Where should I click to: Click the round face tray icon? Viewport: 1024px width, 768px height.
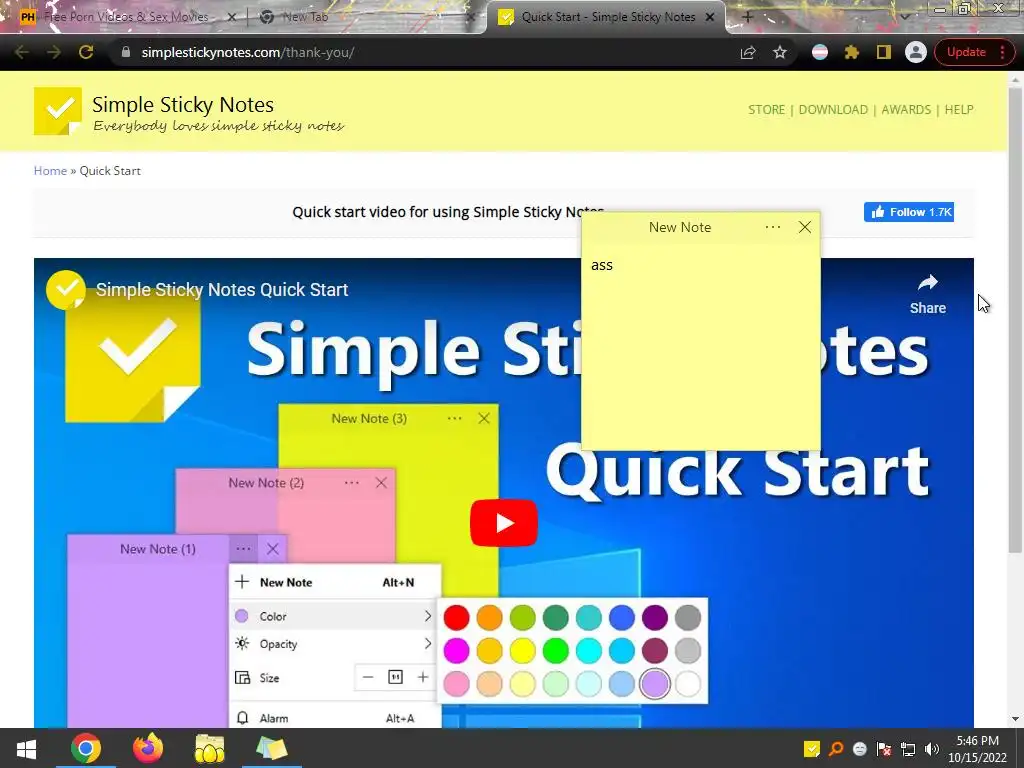coord(860,748)
